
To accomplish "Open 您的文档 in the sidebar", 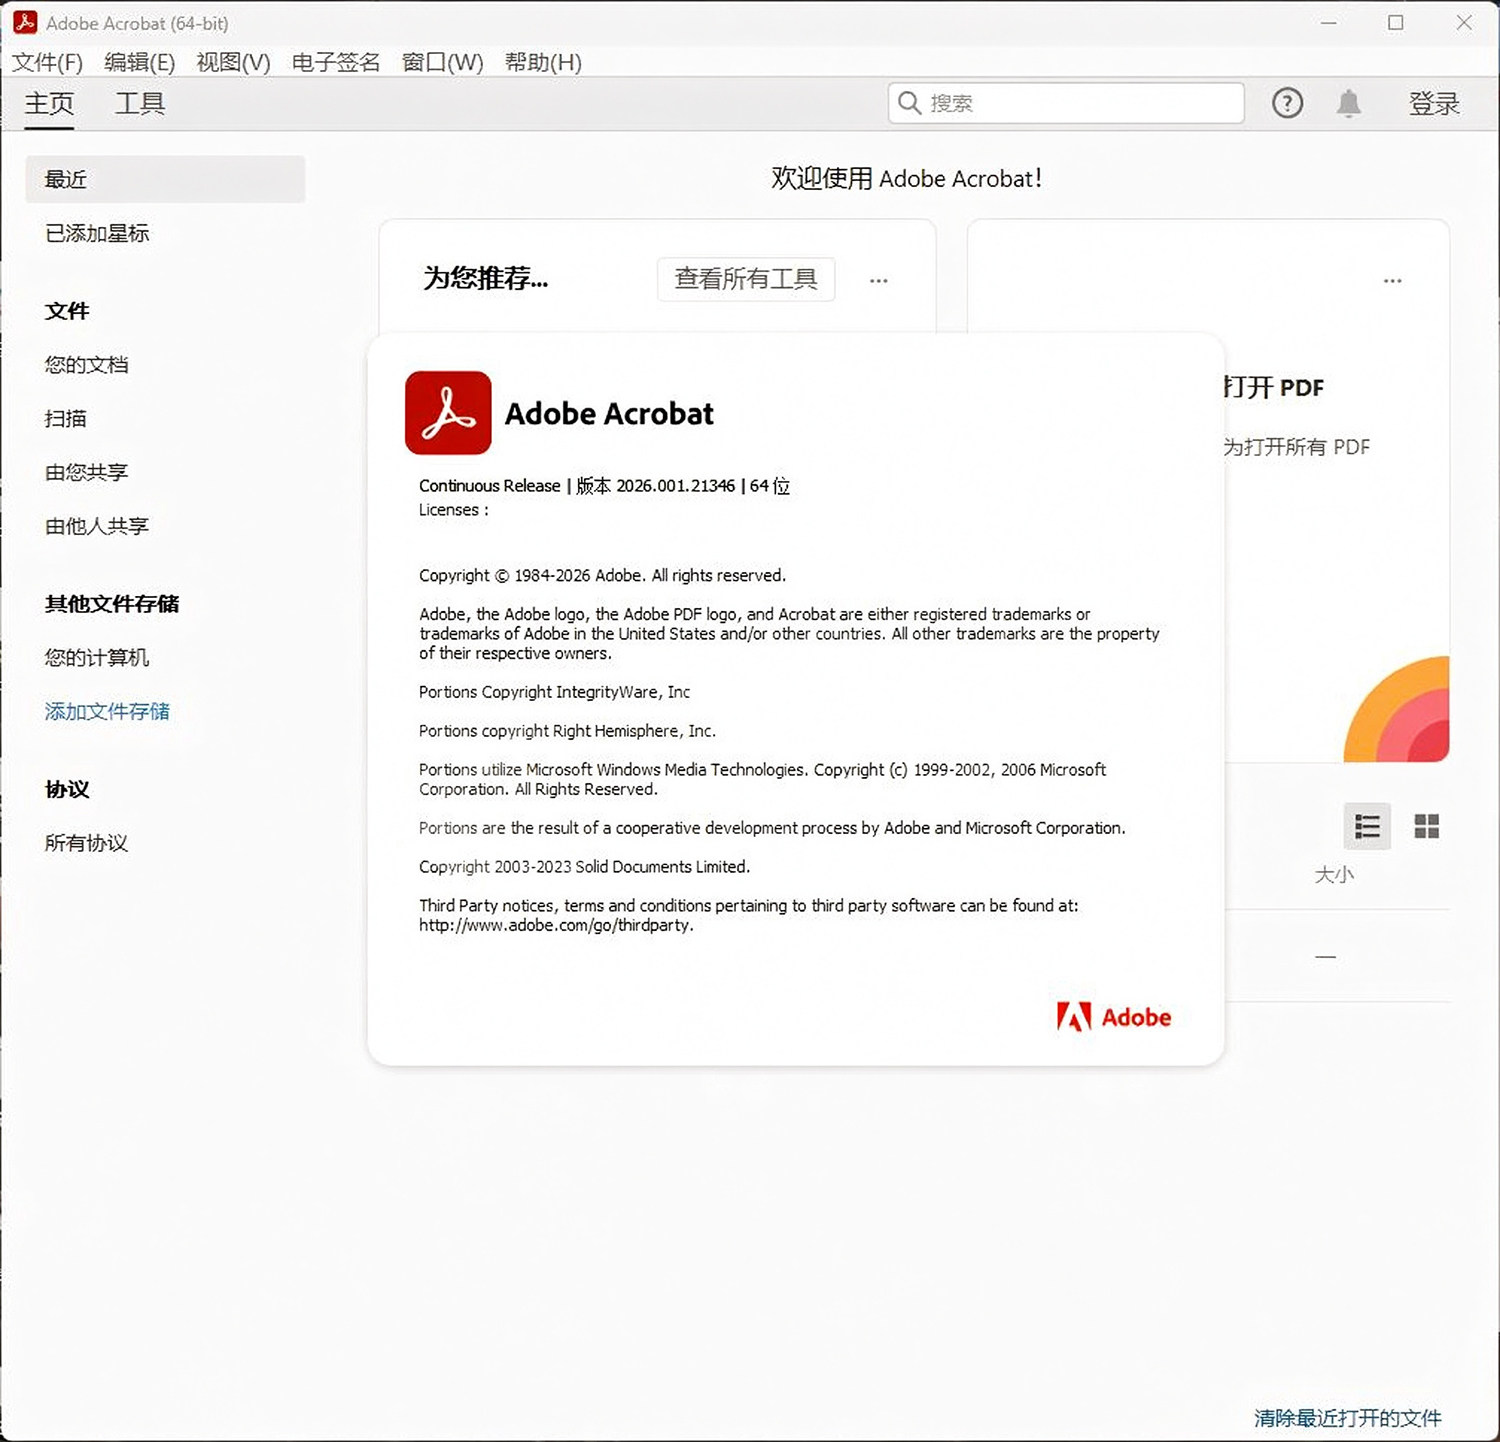I will (86, 365).
